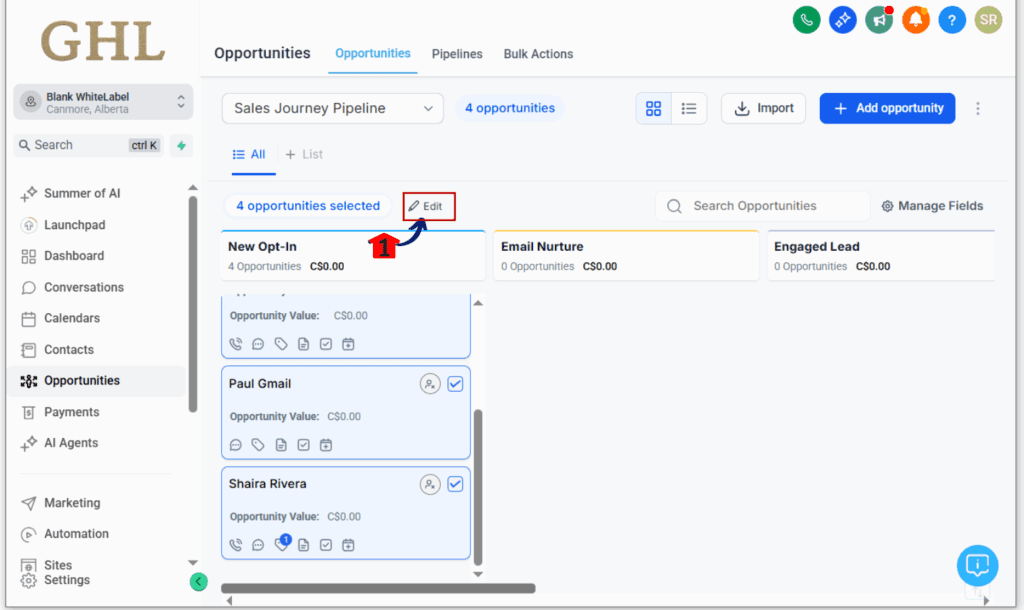This screenshot has height=610, width=1024.
Task: Click the Add opportunity button
Action: click(x=887, y=108)
